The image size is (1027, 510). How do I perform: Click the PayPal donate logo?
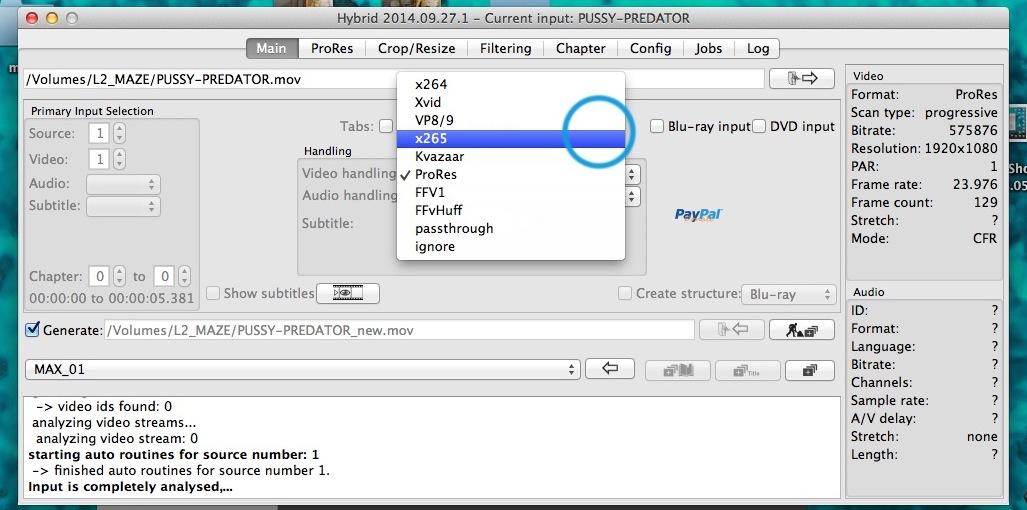click(698, 215)
